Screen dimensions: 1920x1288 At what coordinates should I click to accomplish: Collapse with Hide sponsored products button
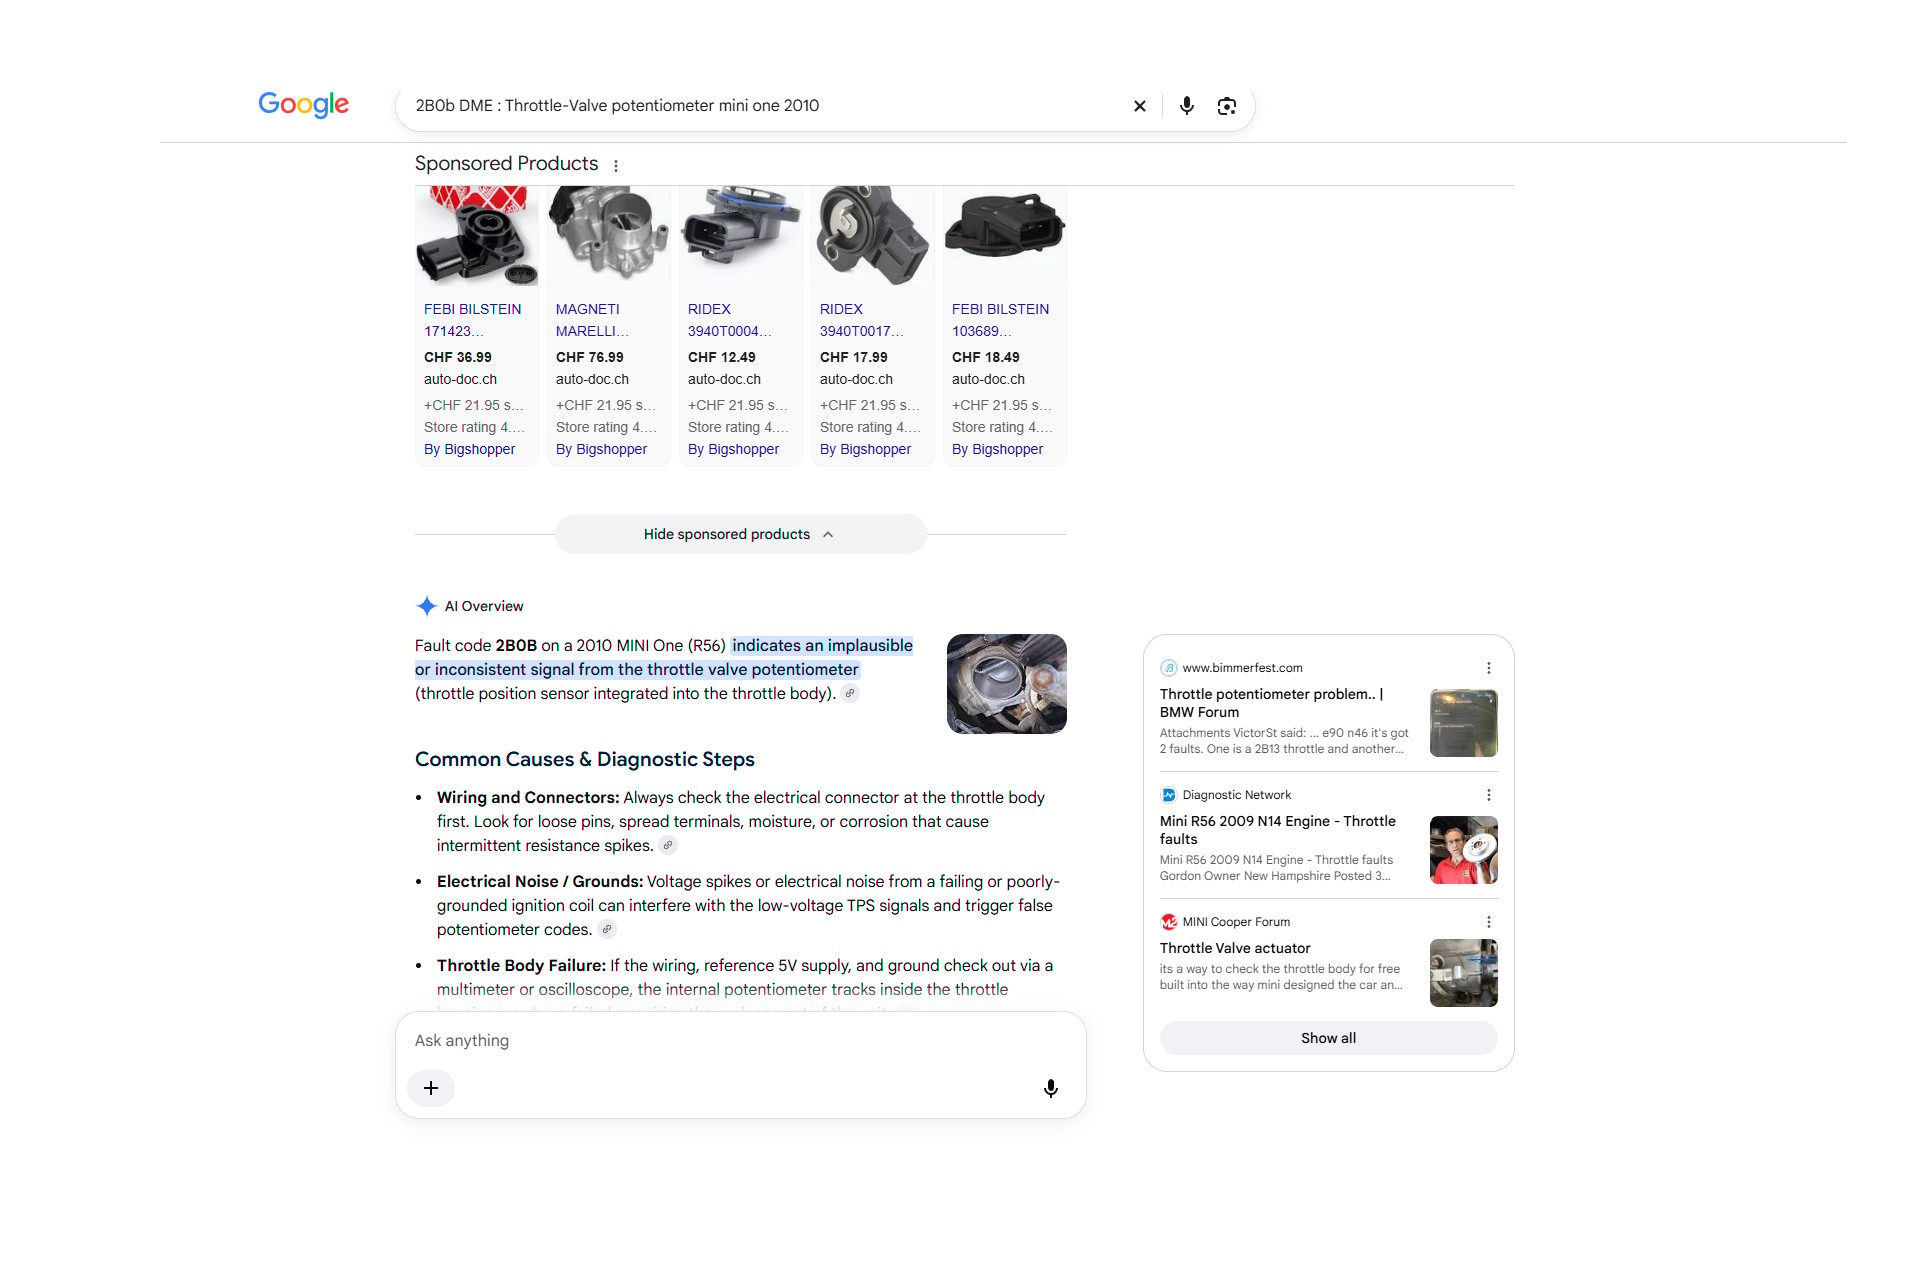click(740, 534)
